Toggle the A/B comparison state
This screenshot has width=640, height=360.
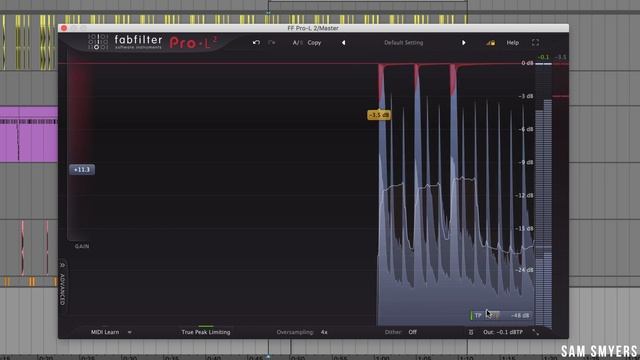297,42
